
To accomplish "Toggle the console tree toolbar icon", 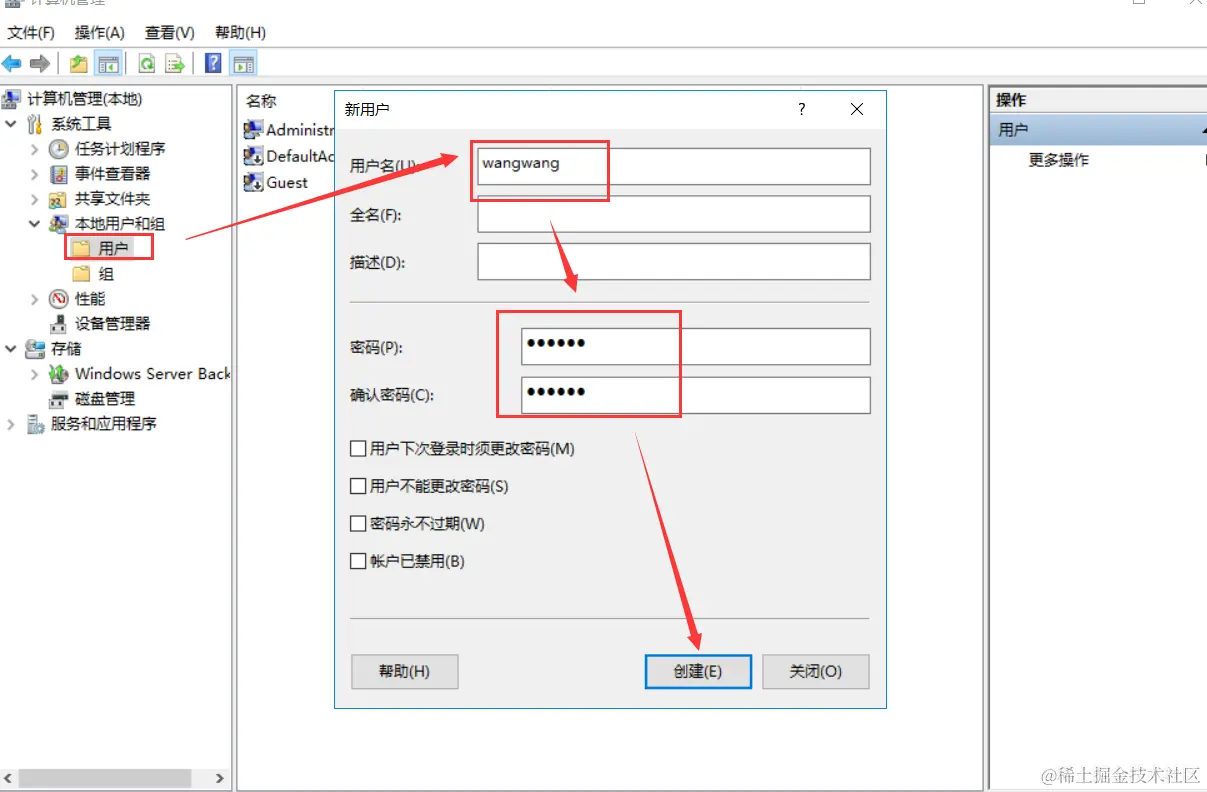I will pyautogui.click(x=108, y=64).
